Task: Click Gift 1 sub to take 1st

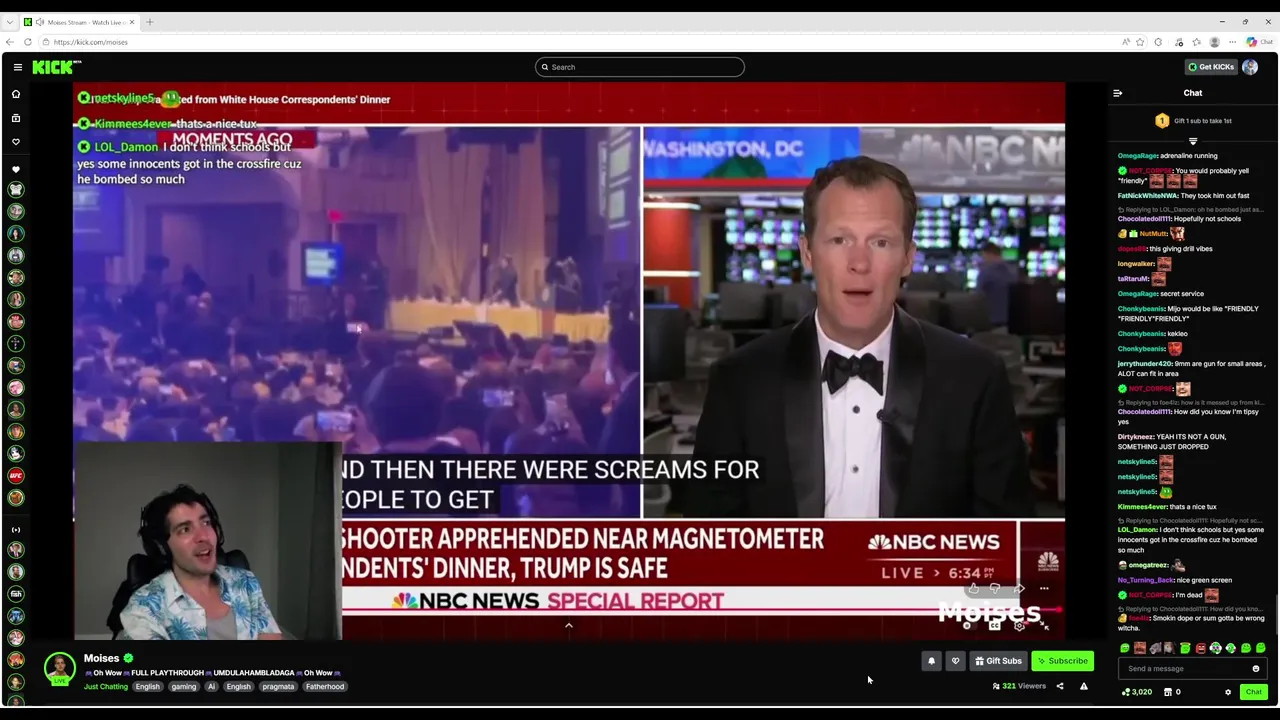Action: (x=1203, y=121)
